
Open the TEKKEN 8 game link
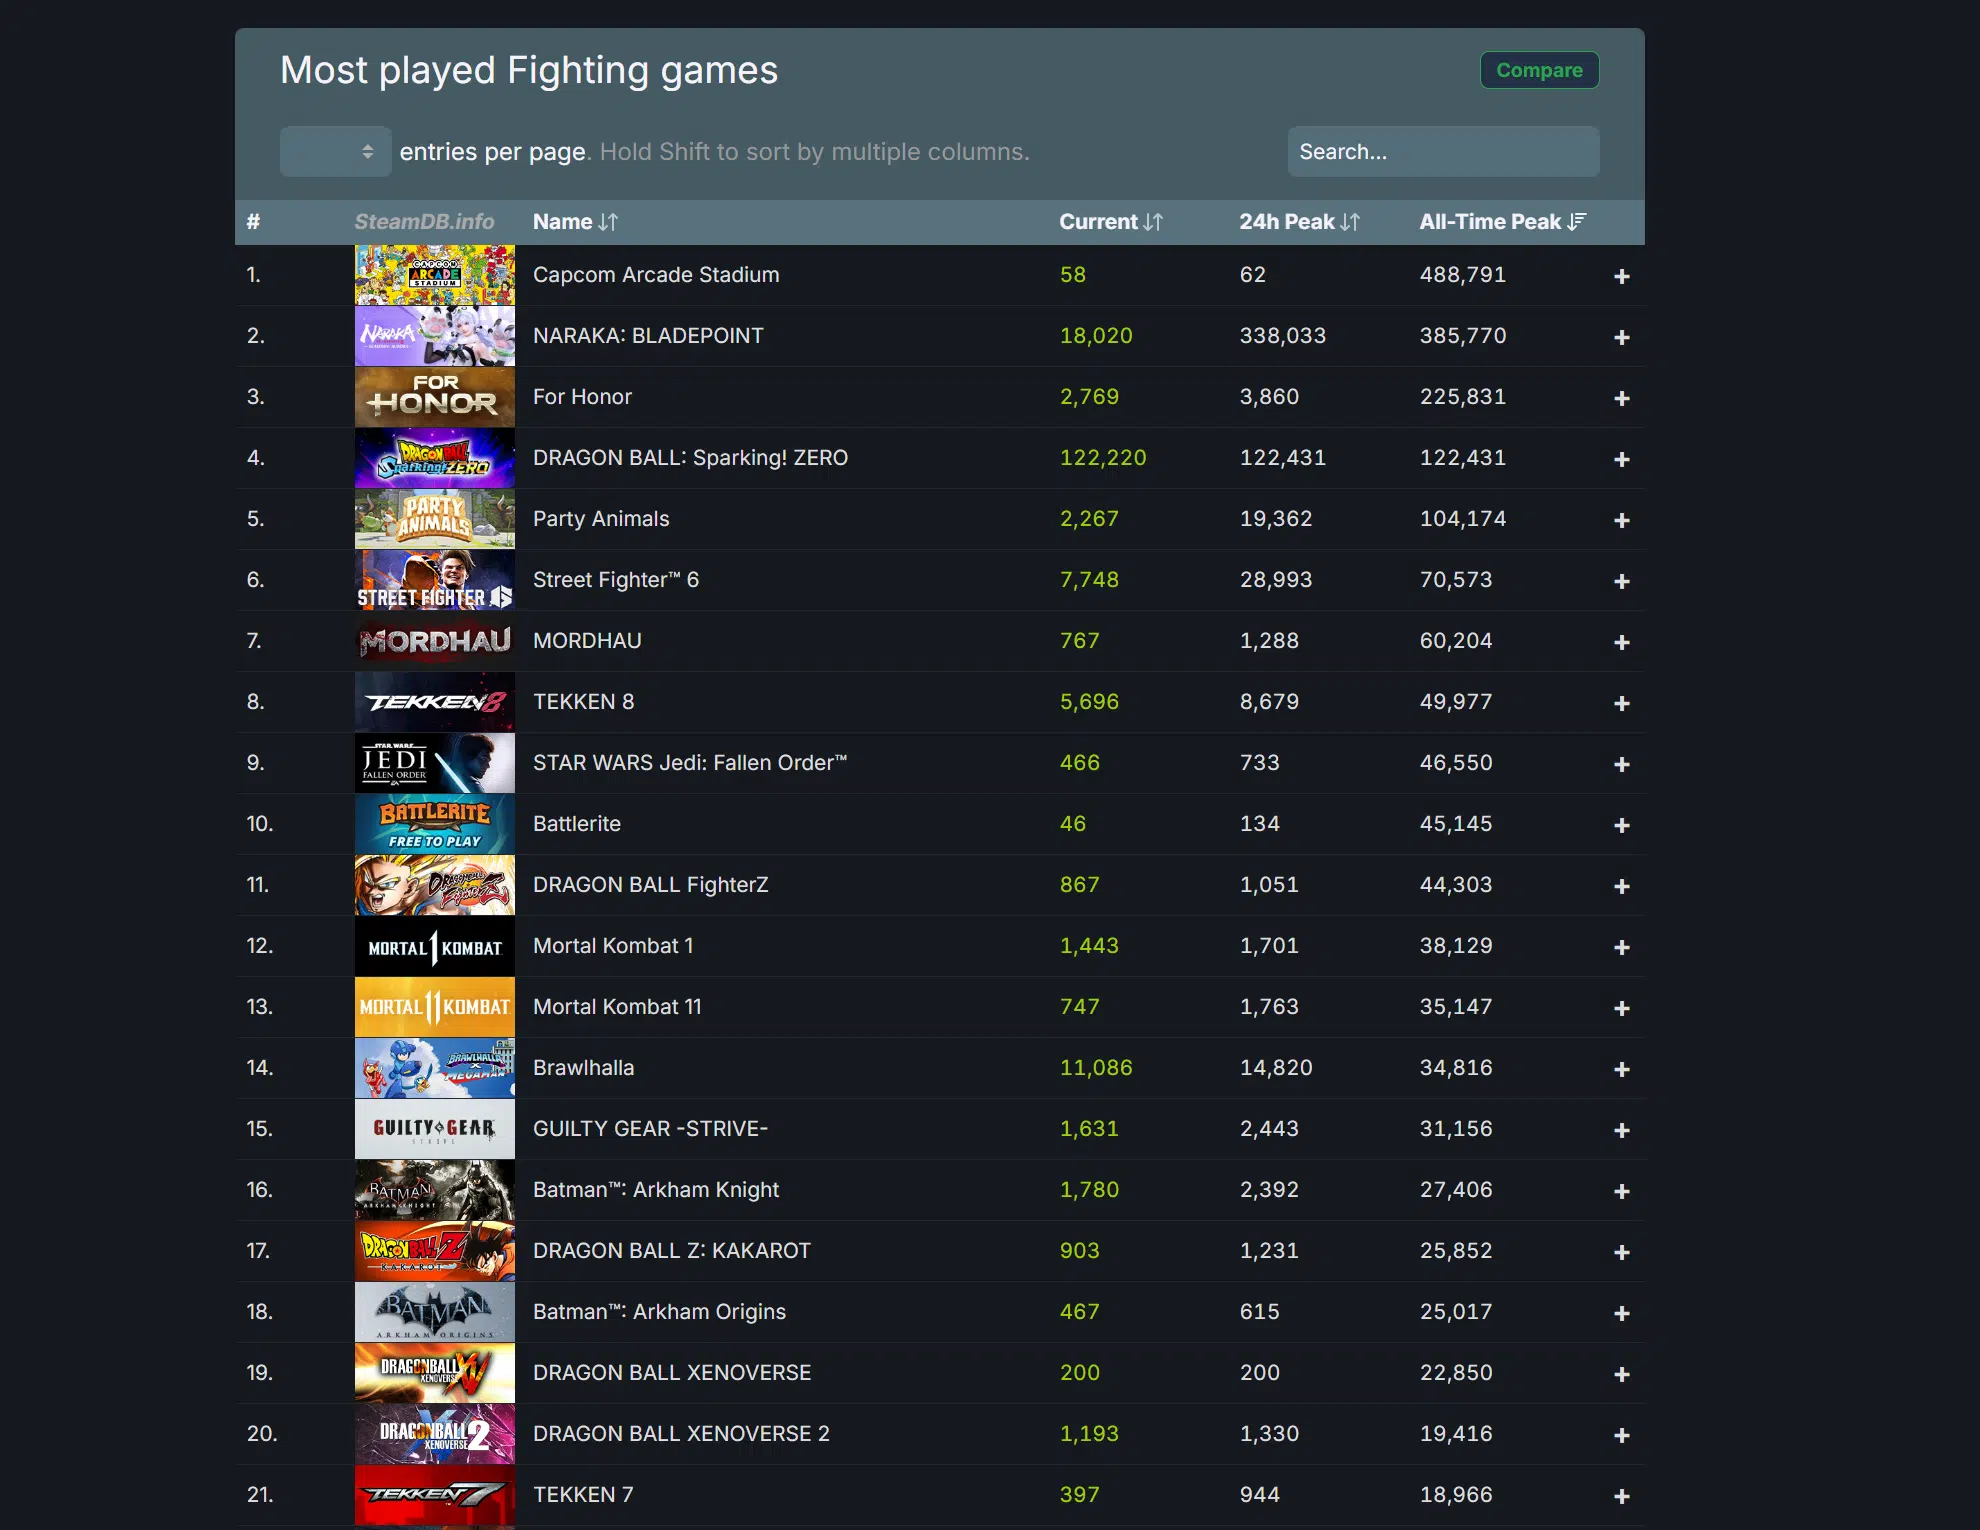pos(583,702)
